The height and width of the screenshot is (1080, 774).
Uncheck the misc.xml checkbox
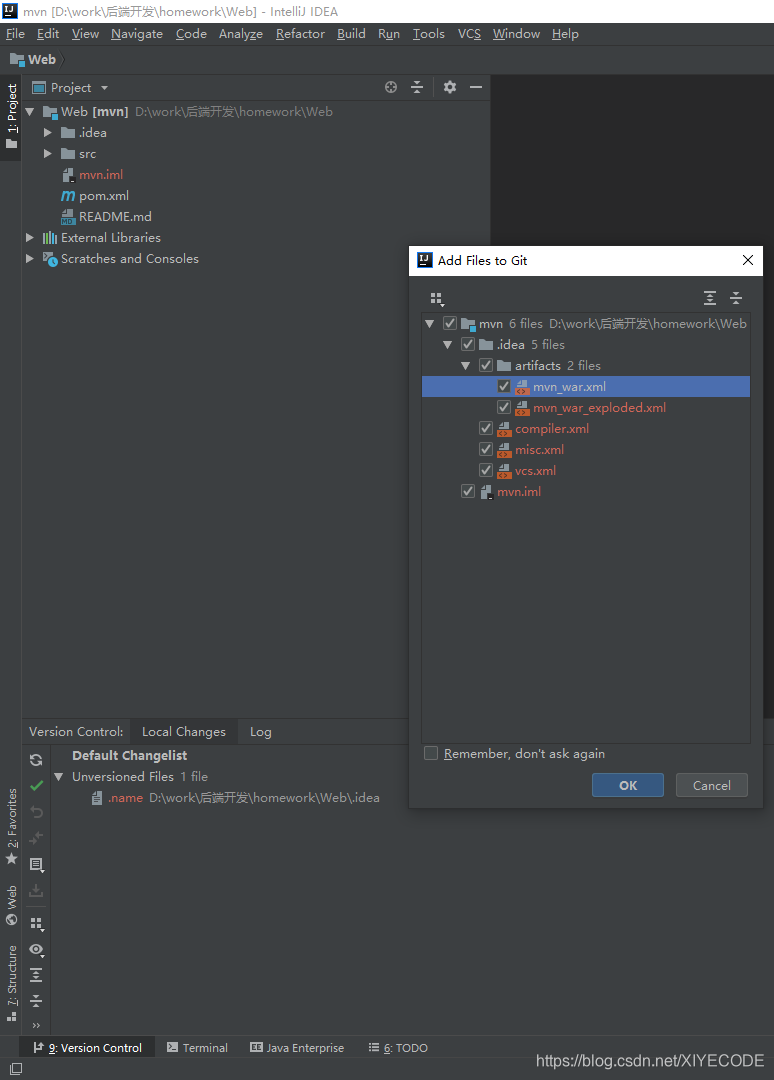[486, 449]
